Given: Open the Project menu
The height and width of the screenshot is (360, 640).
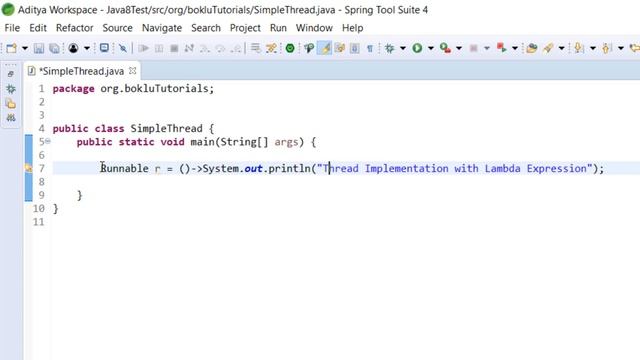Looking at the screenshot, I should [x=245, y=28].
